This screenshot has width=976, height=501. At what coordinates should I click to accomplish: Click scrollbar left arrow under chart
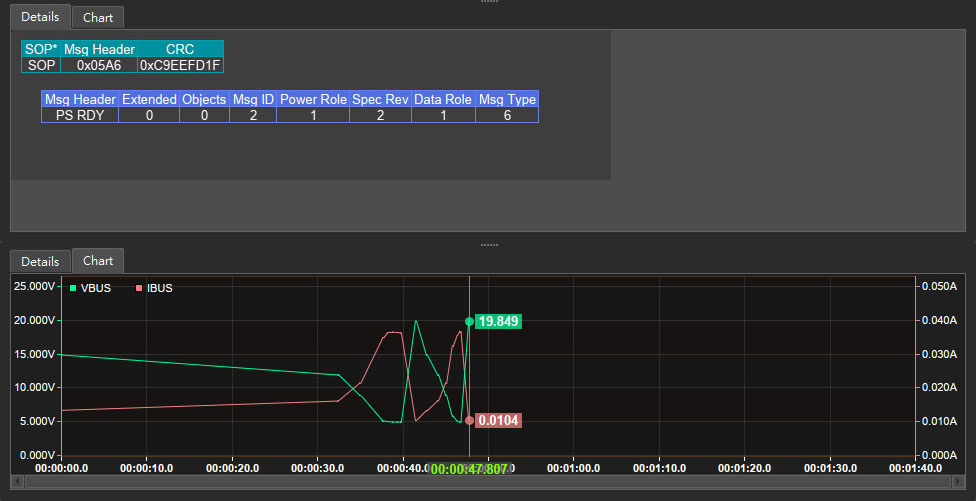point(16,481)
